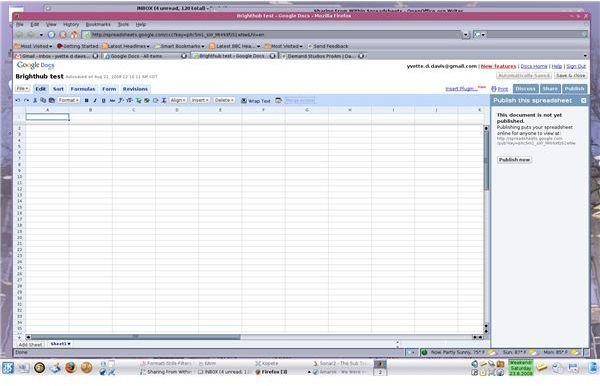Click the Publish now button
This screenshot has height=386, width=600.
coord(515,160)
